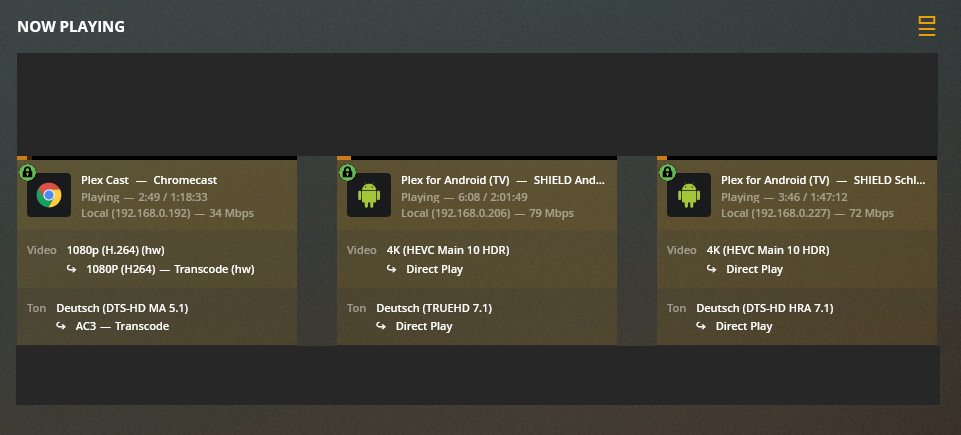
Task: Click the progress bar of 6:08 / 2:01:49 session
Action: (477, 158)
